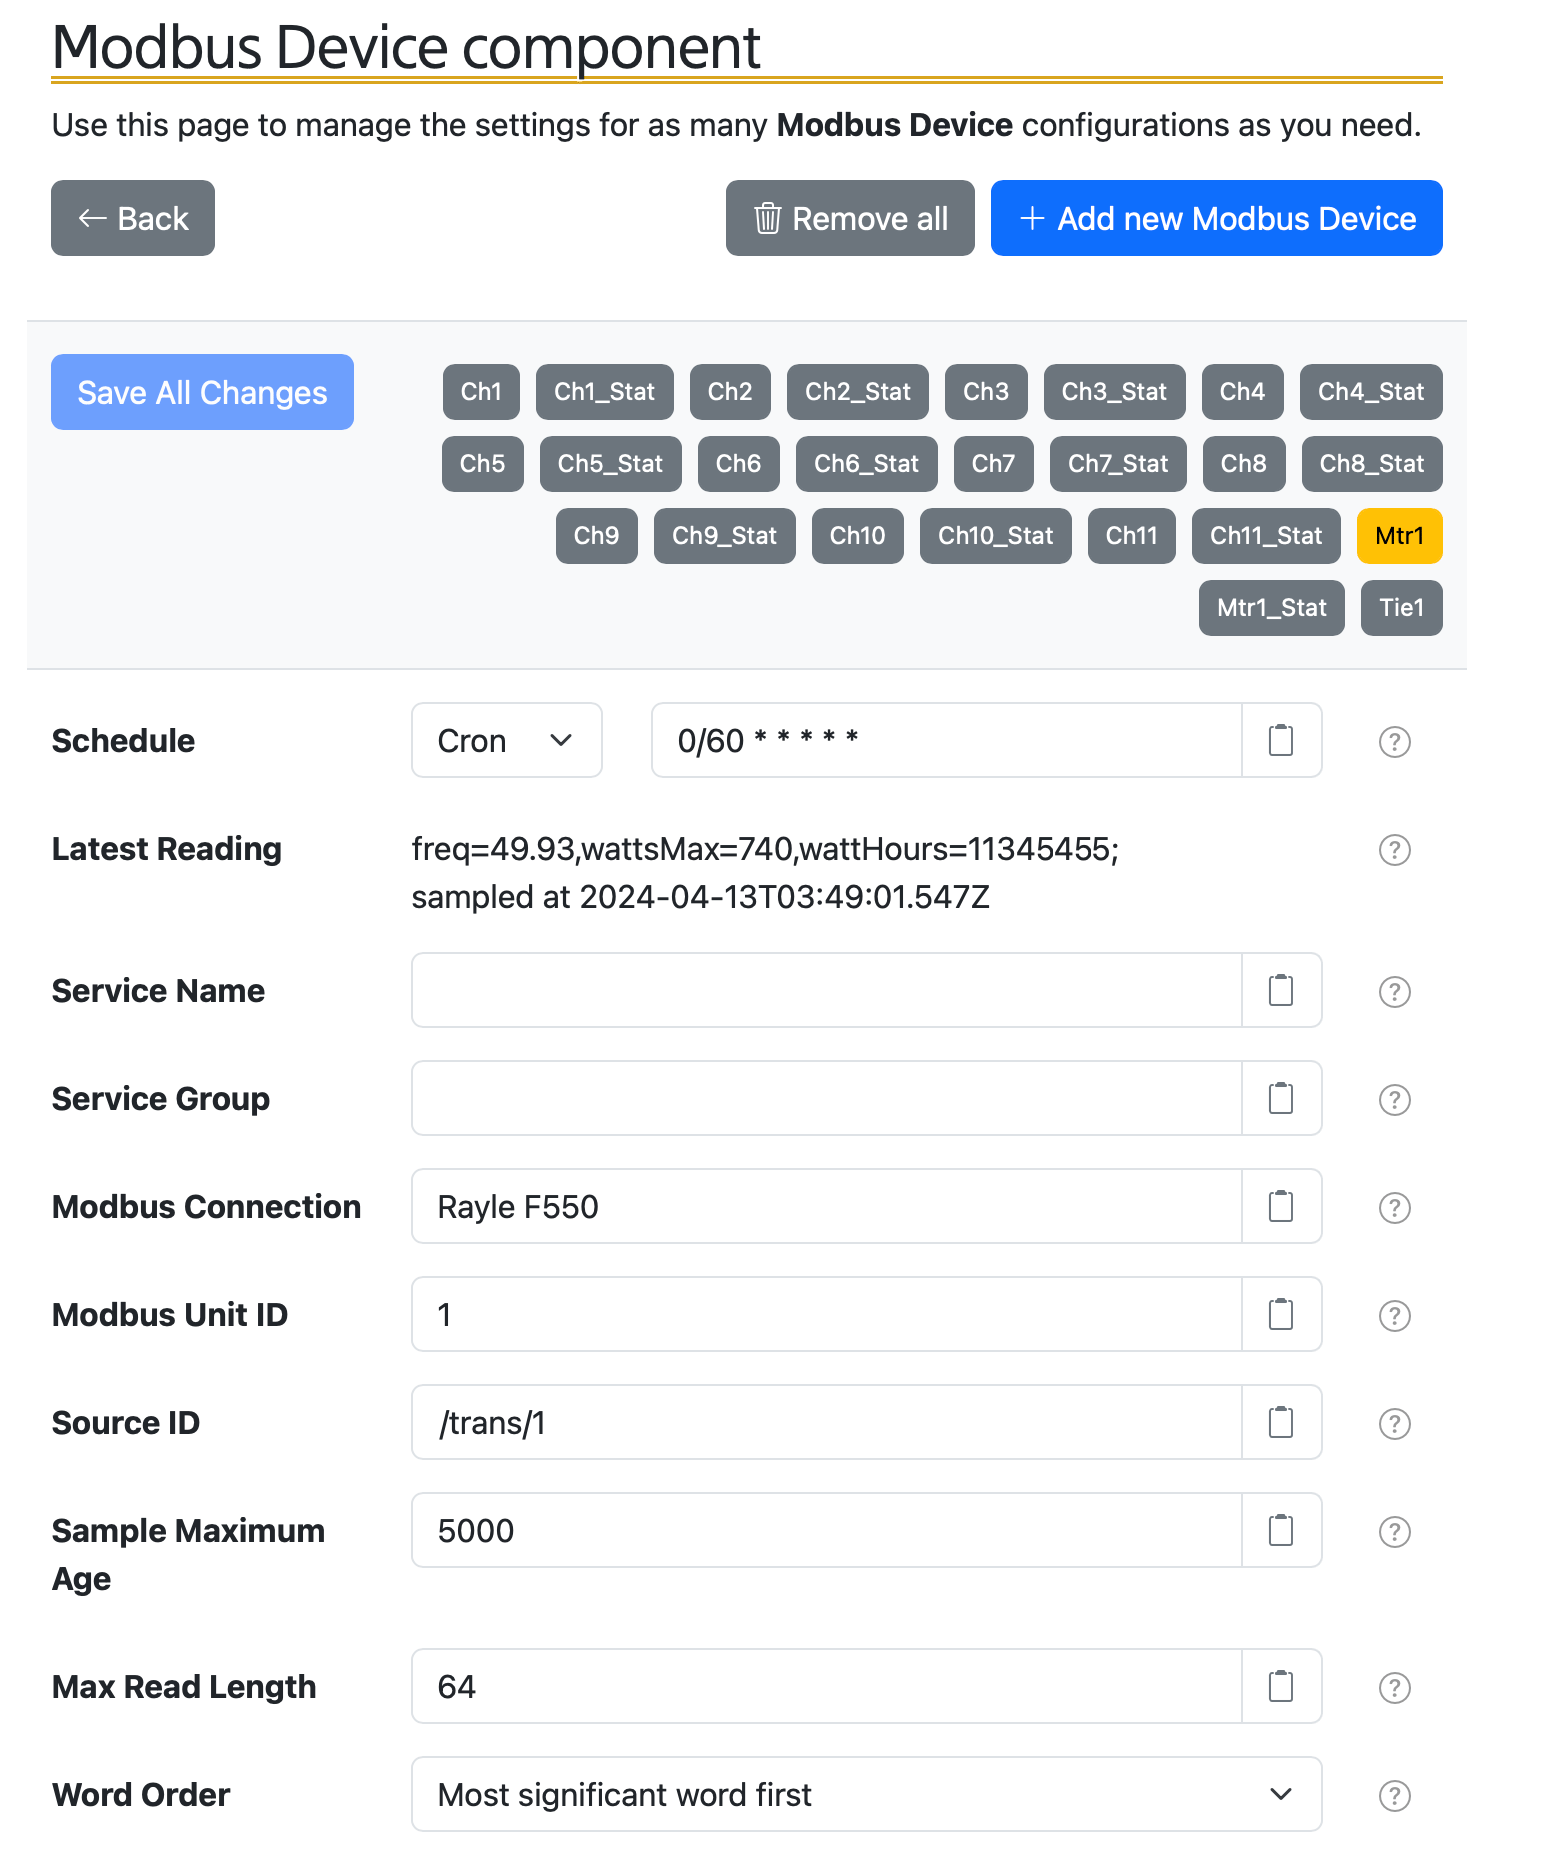Click the highlighted Mtr1 device tab
The height and width of the screenshot is (1862, 1550).
coord(1400,536)
